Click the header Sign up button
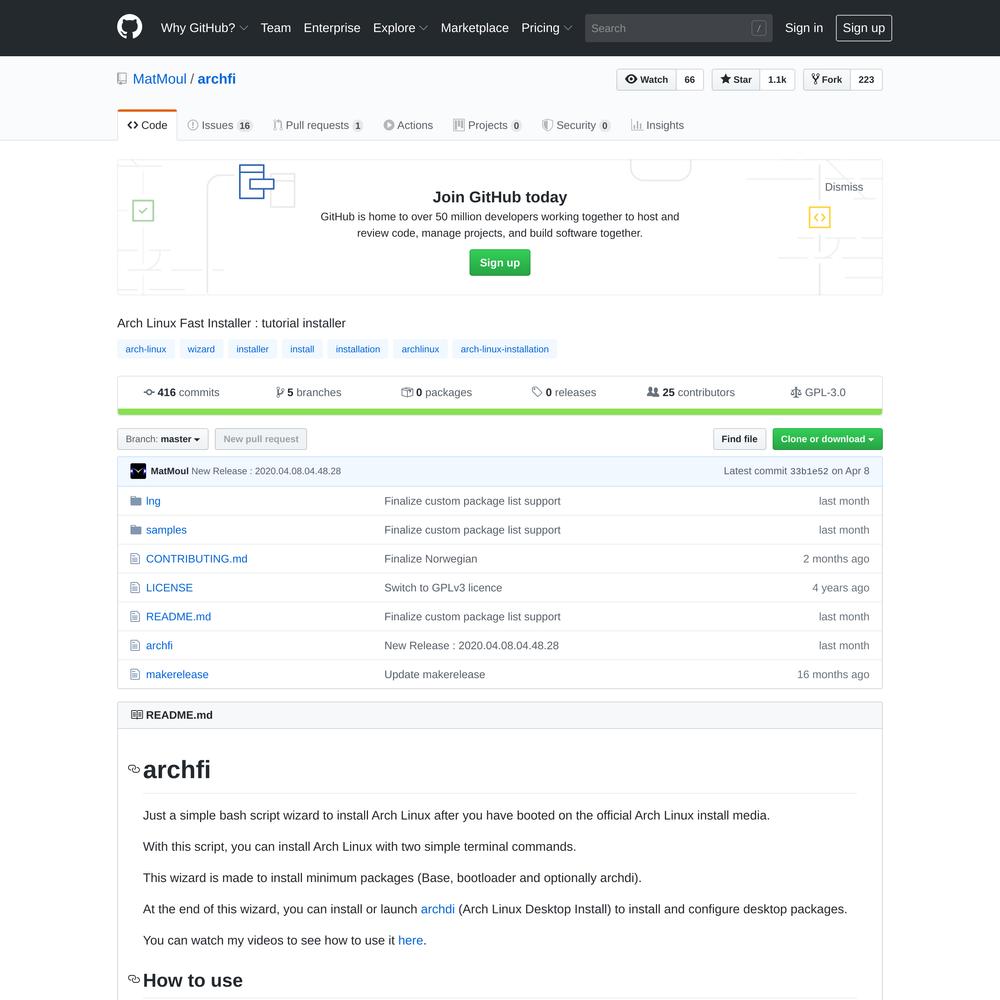The height and width of the screenshot is (1000, 1000). (864, 28)
